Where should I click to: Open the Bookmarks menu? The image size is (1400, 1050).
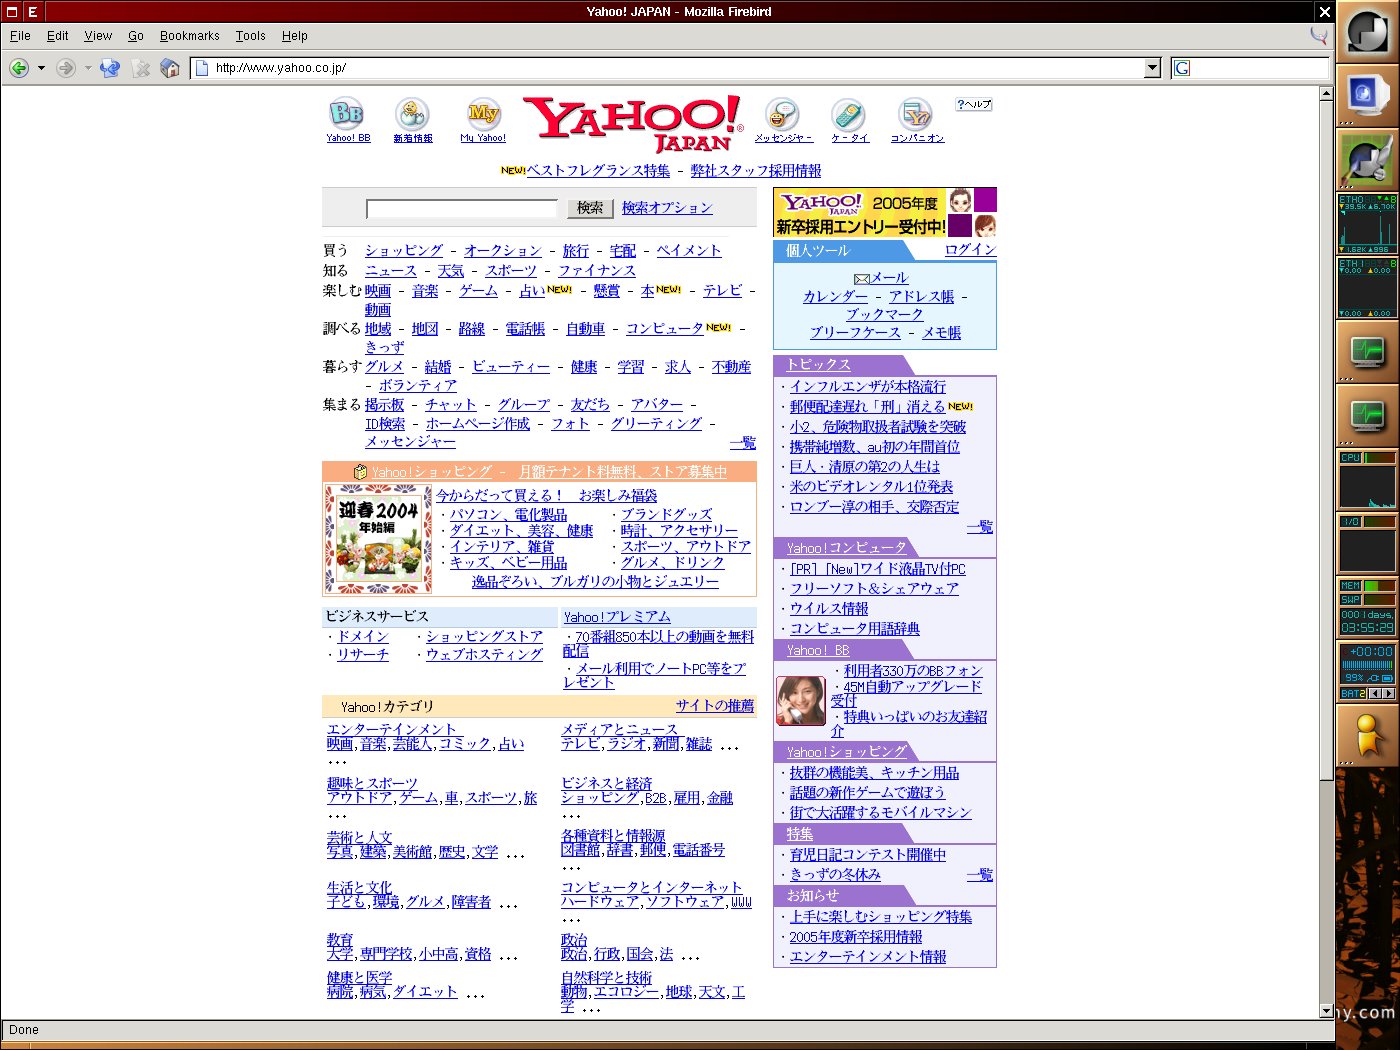(190, 36)
